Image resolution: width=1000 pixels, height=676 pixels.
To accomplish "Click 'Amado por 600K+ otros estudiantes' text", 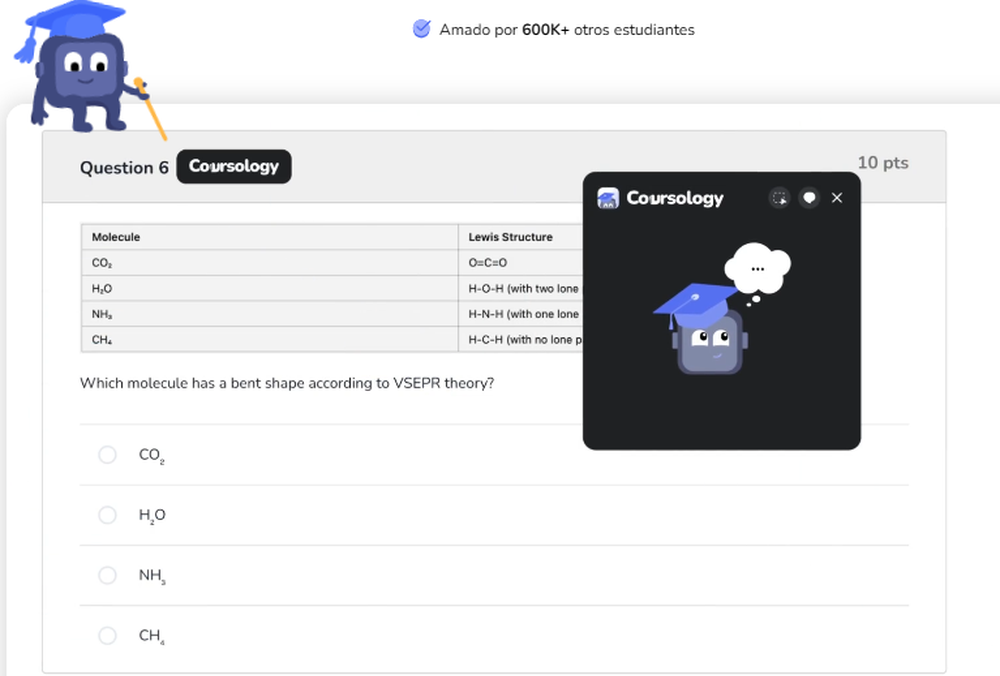I will click(x=567, y=29).
